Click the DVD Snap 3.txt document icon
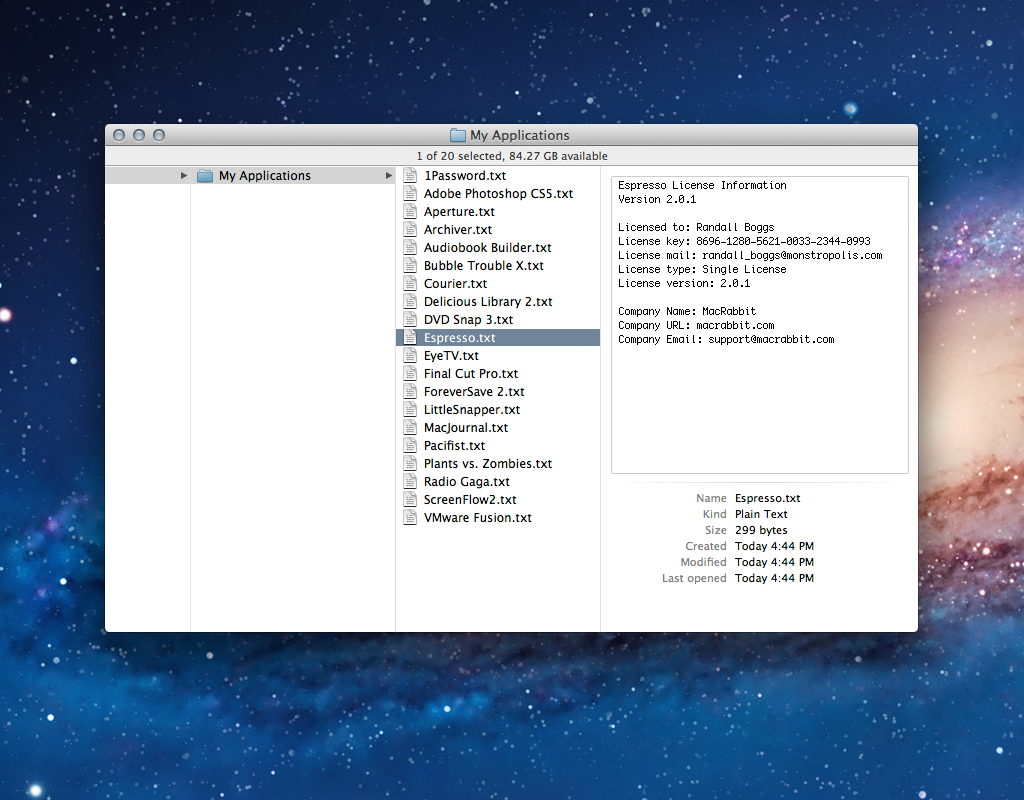 (x=410, y=319)
